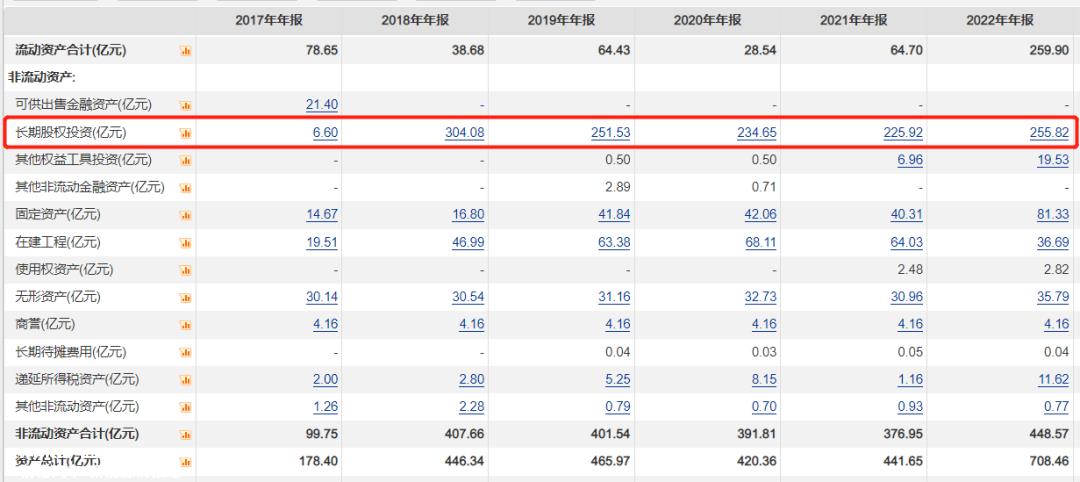Click 2020 长期股权投资 value 234.65
Viewport: 1080px width, 482px height.
[x=757, y=132]
